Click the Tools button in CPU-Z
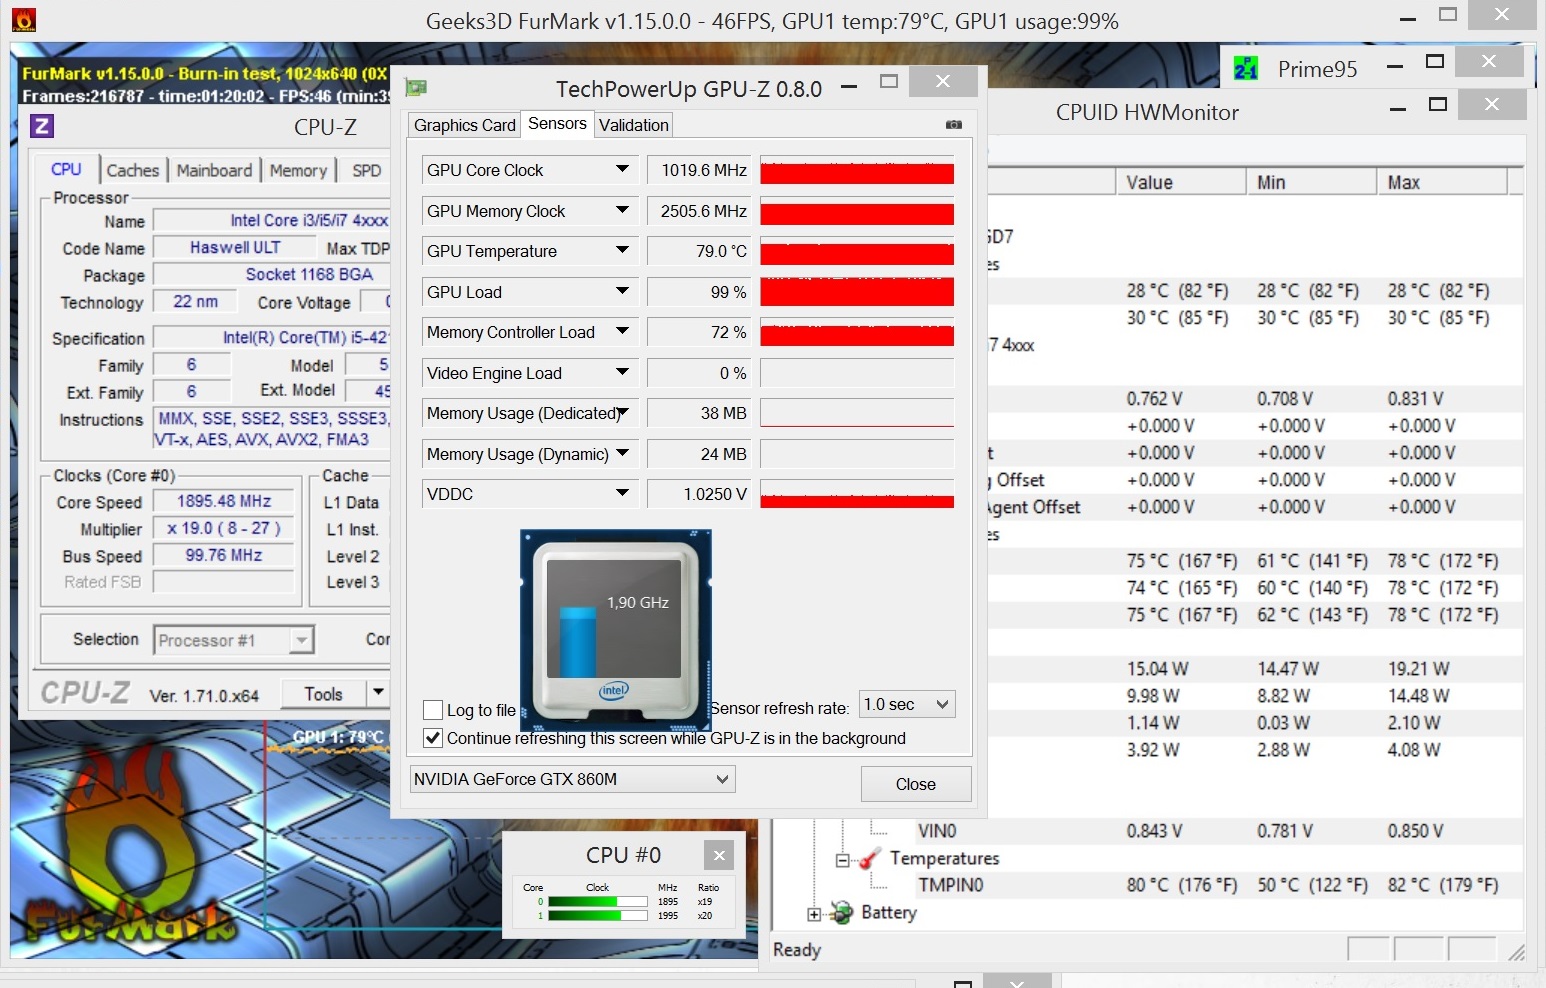The width and height of the screenshot is (1546, 988). coord(323,694)
